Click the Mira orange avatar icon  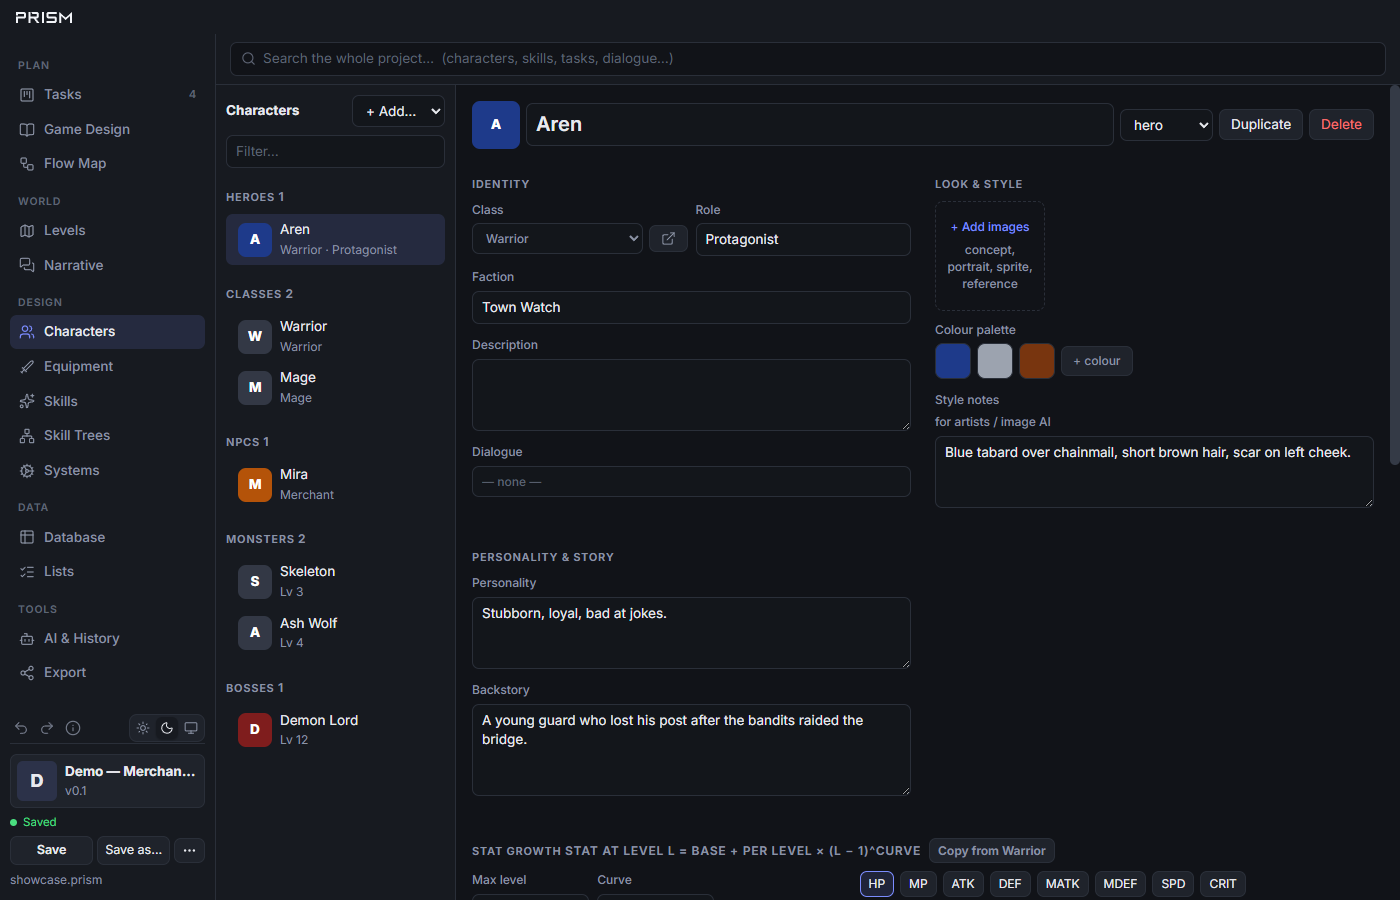[x=255, y=484]
